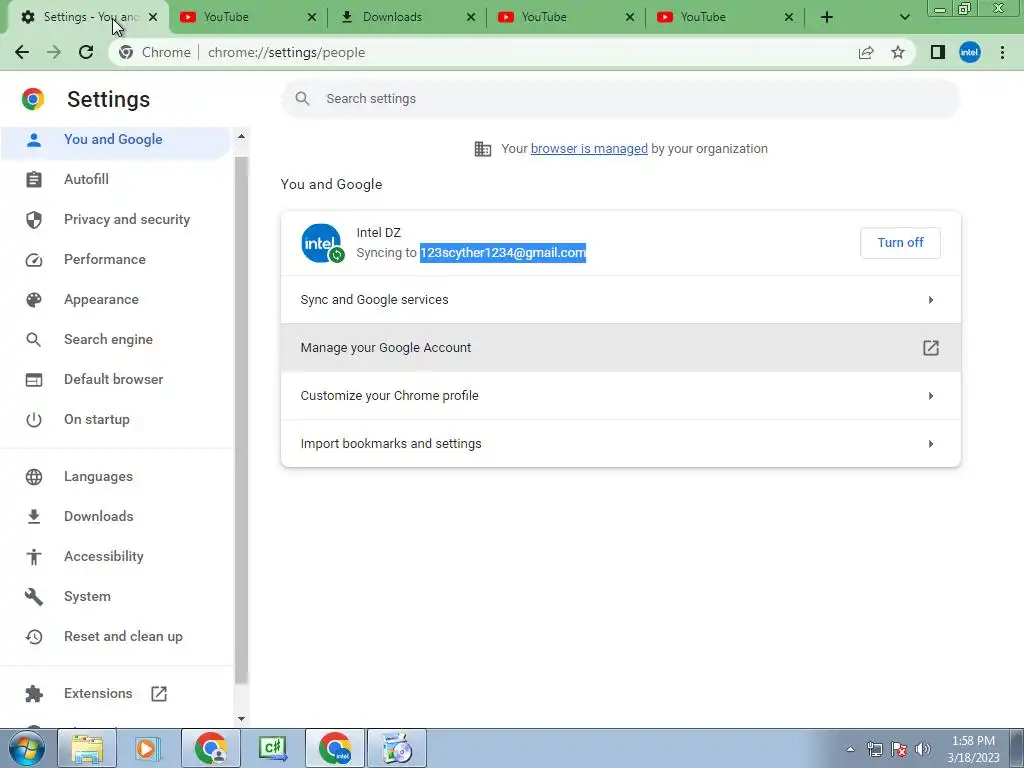Open the tab search dropdown arrow
The height and width of the screenshot is (768, 1024).
pos(904,17)
